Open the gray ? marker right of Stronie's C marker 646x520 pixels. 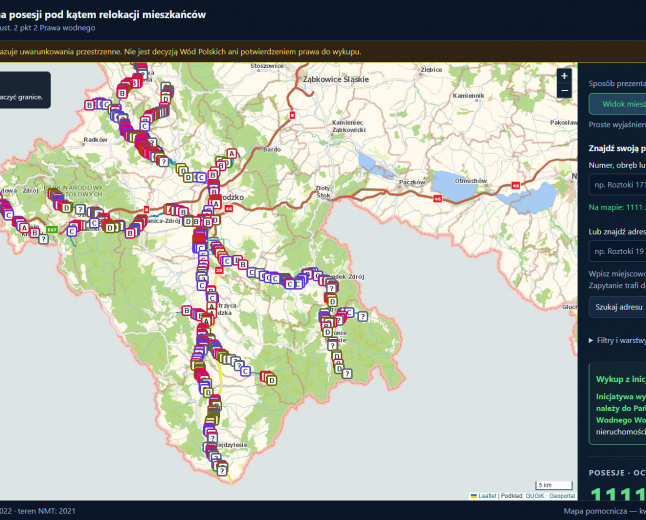coord(363,316)
